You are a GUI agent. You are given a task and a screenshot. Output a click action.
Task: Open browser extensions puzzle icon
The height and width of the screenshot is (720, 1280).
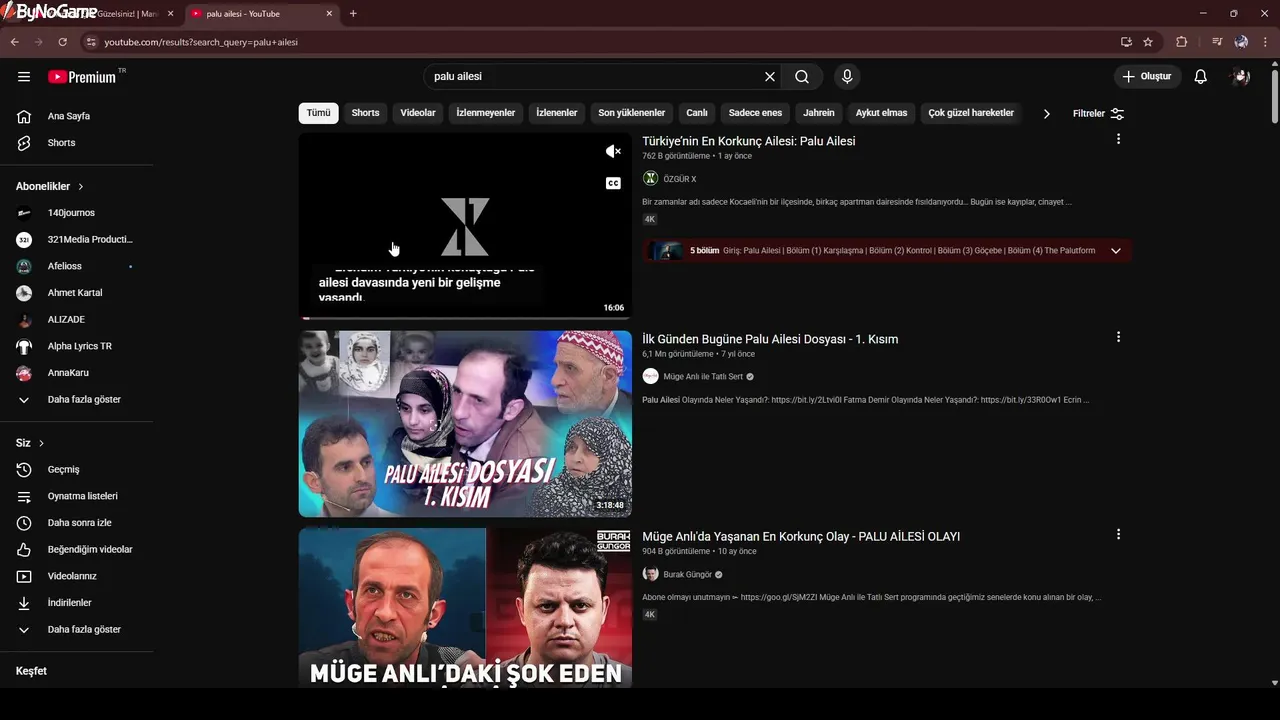point(1181,42)
